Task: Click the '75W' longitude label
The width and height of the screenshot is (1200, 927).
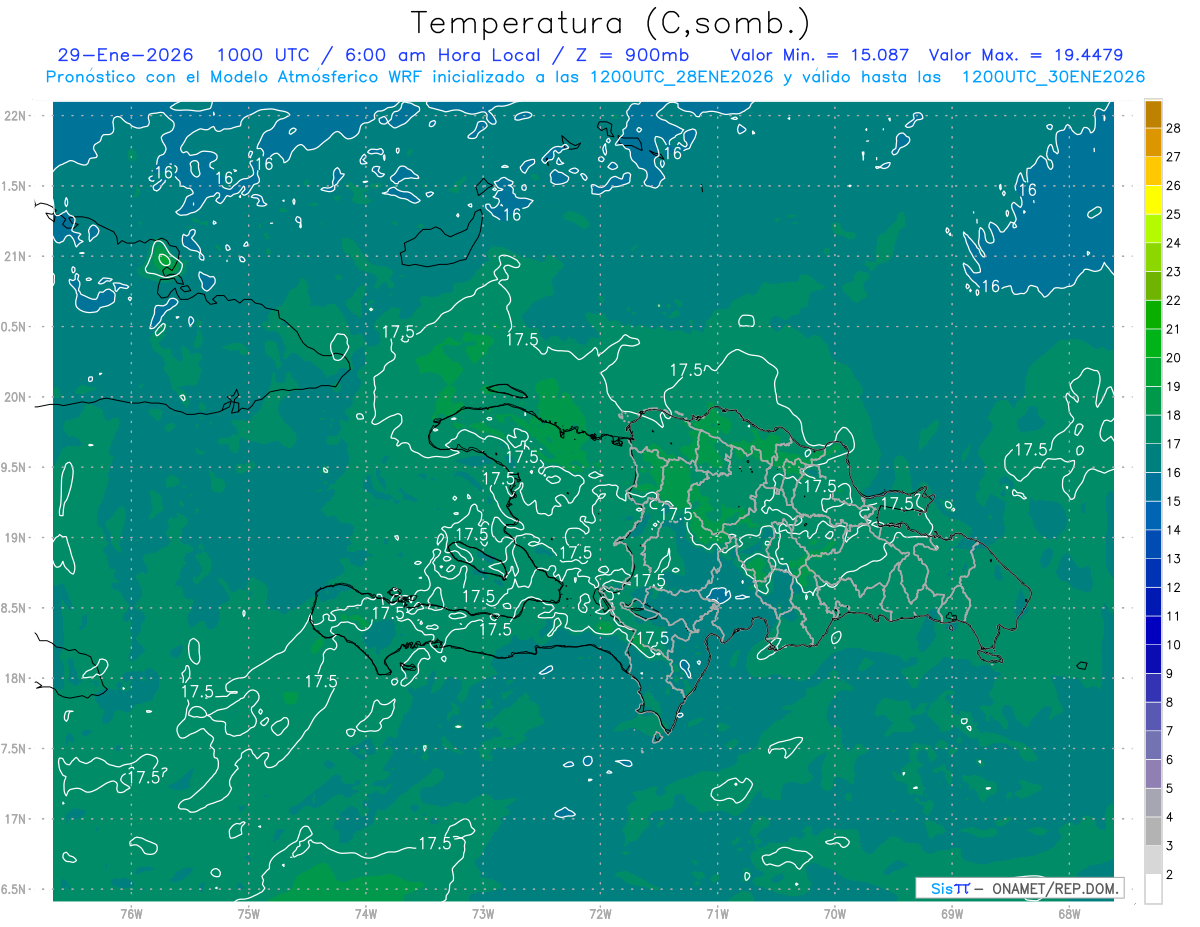Action: pyautogui.click(x=248, y=914)
